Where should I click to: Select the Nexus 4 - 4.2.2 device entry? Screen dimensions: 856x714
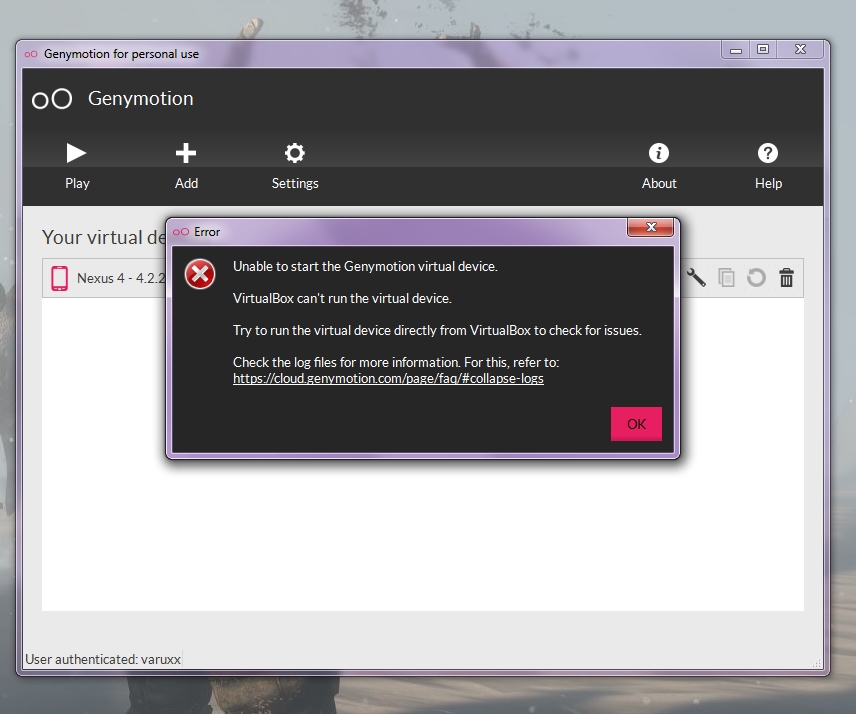[120, 278]
